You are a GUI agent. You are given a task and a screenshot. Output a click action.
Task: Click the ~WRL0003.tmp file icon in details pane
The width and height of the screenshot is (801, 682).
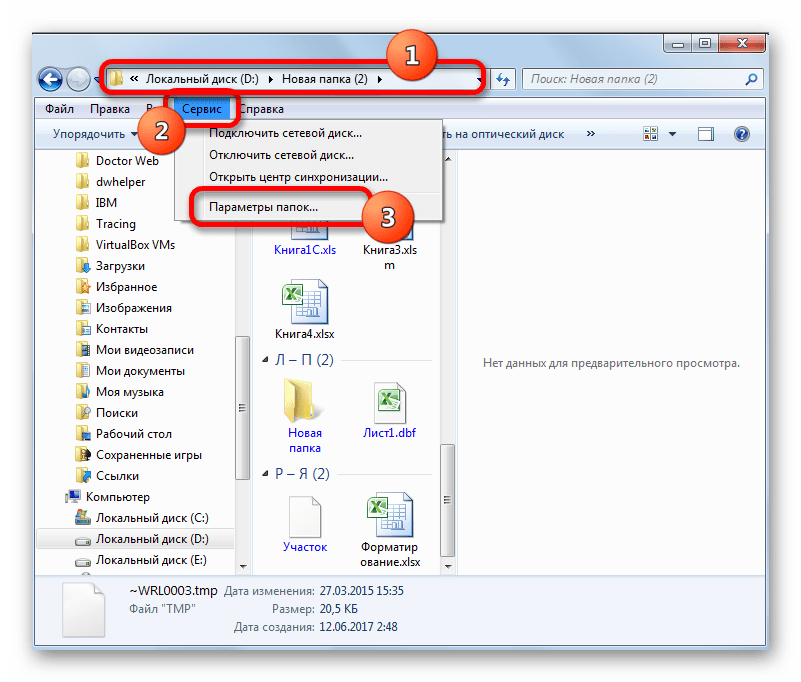pos(84,610)
